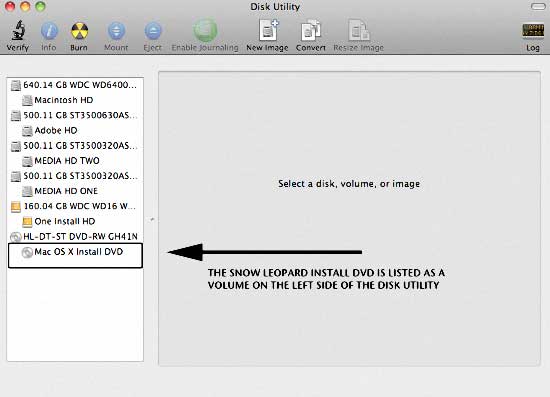The height and width of the screenshot is (397, 550).
Task: Select the 160.04 GB WDC disk
Action: click(x=75, y=206)
